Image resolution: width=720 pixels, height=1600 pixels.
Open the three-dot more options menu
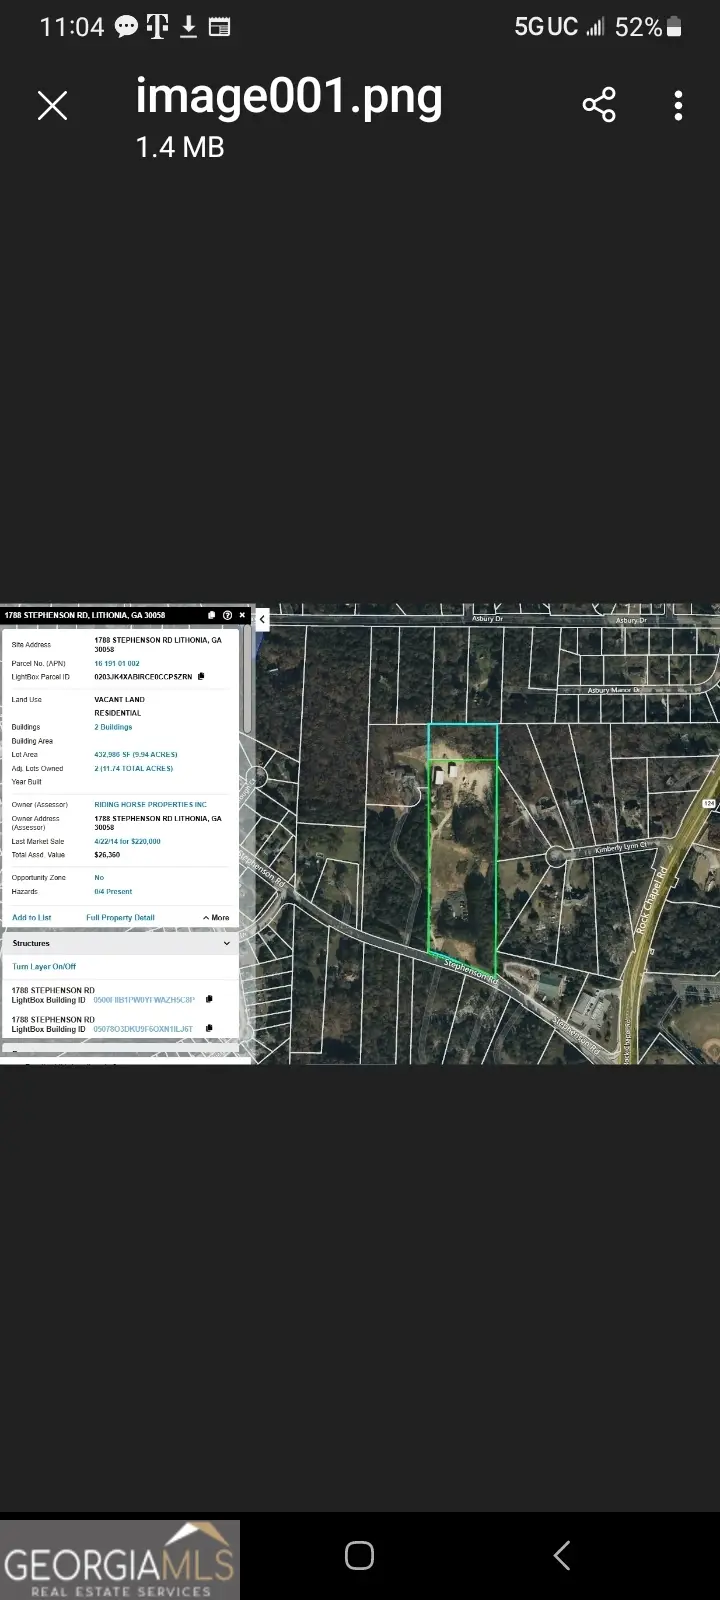click(678, 105)
